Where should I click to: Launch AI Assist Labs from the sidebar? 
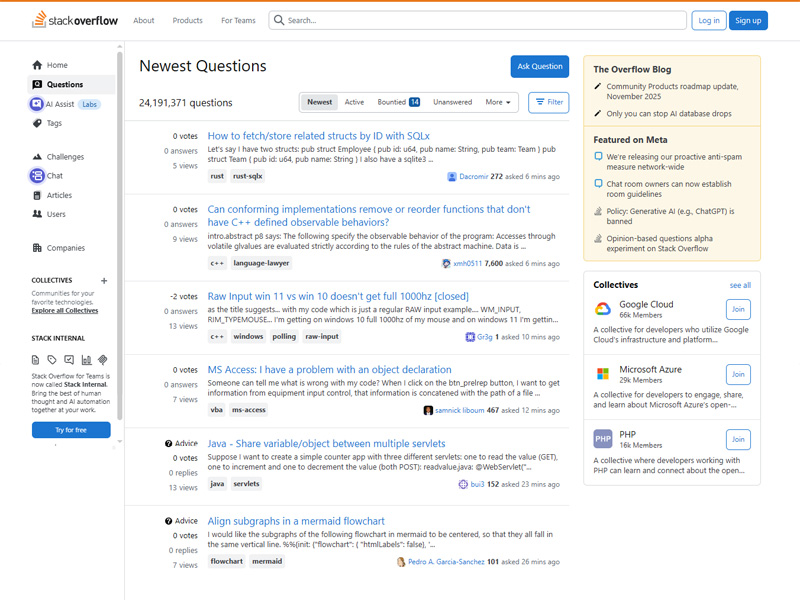60,103
